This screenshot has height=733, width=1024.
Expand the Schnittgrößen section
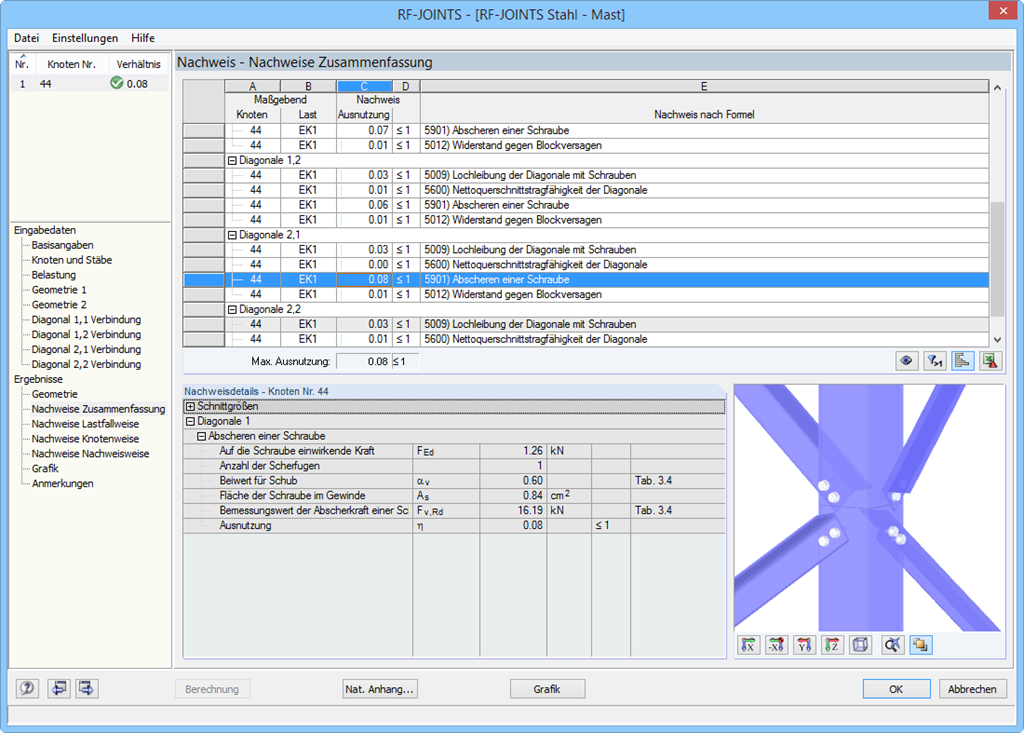190,406
